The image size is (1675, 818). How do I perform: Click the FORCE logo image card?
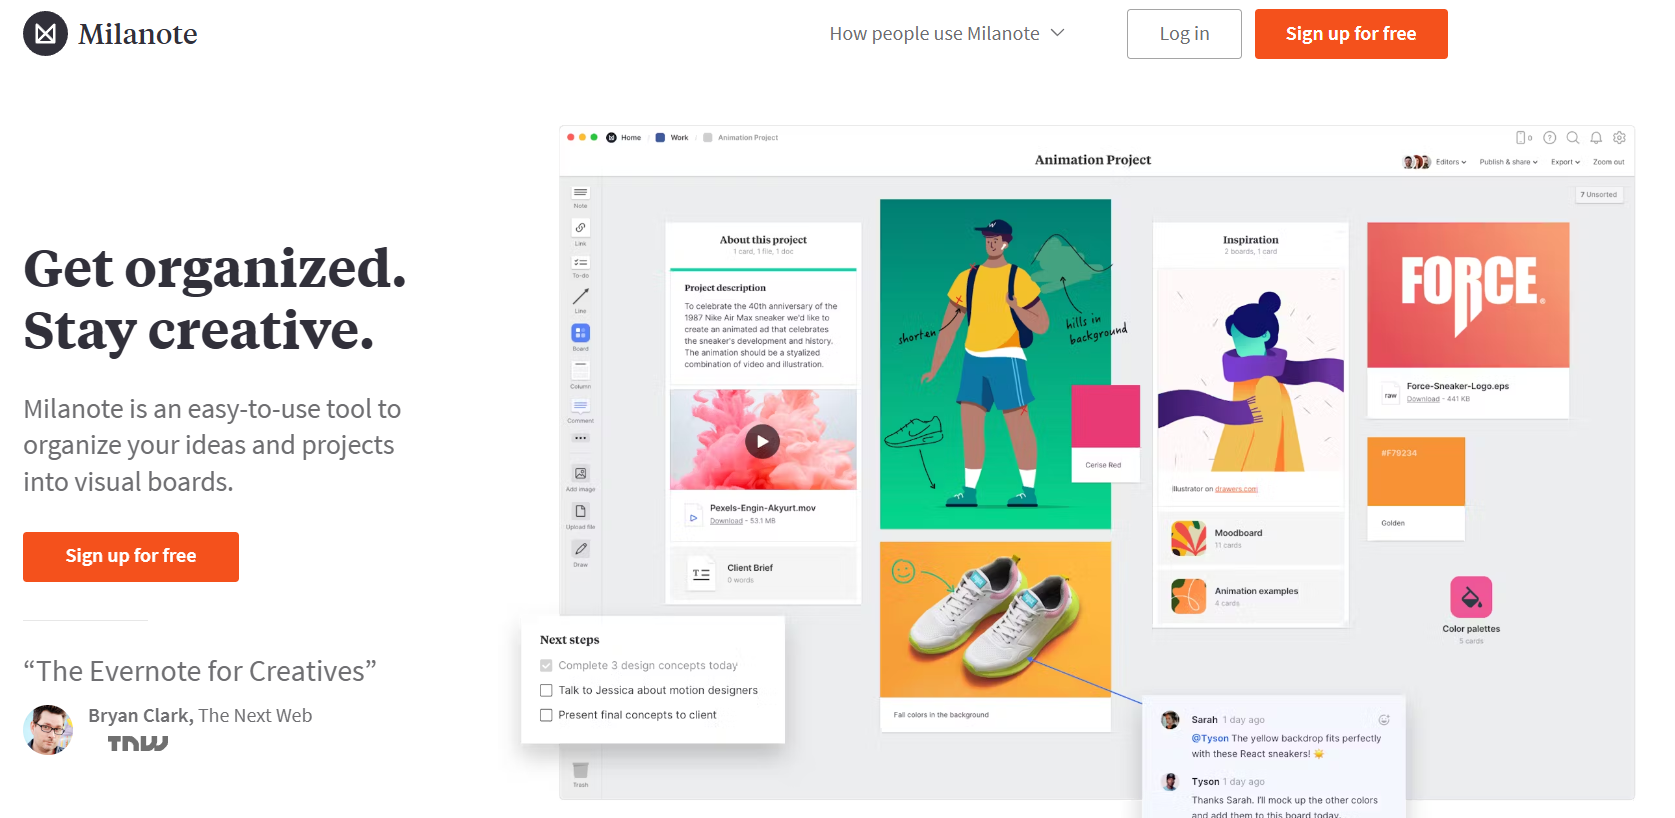tap(1468, 295)
